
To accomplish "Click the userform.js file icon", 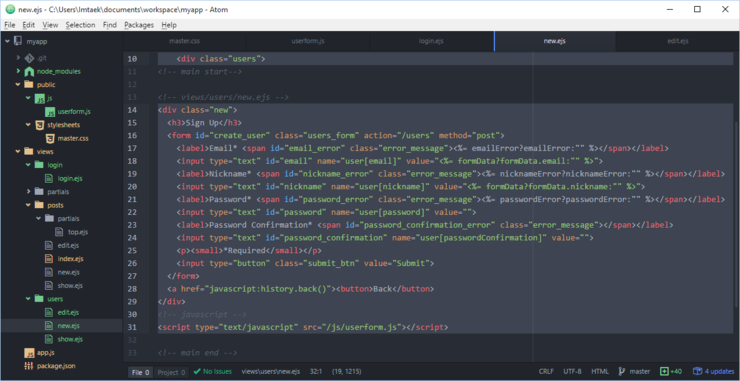I will (50, 112).
